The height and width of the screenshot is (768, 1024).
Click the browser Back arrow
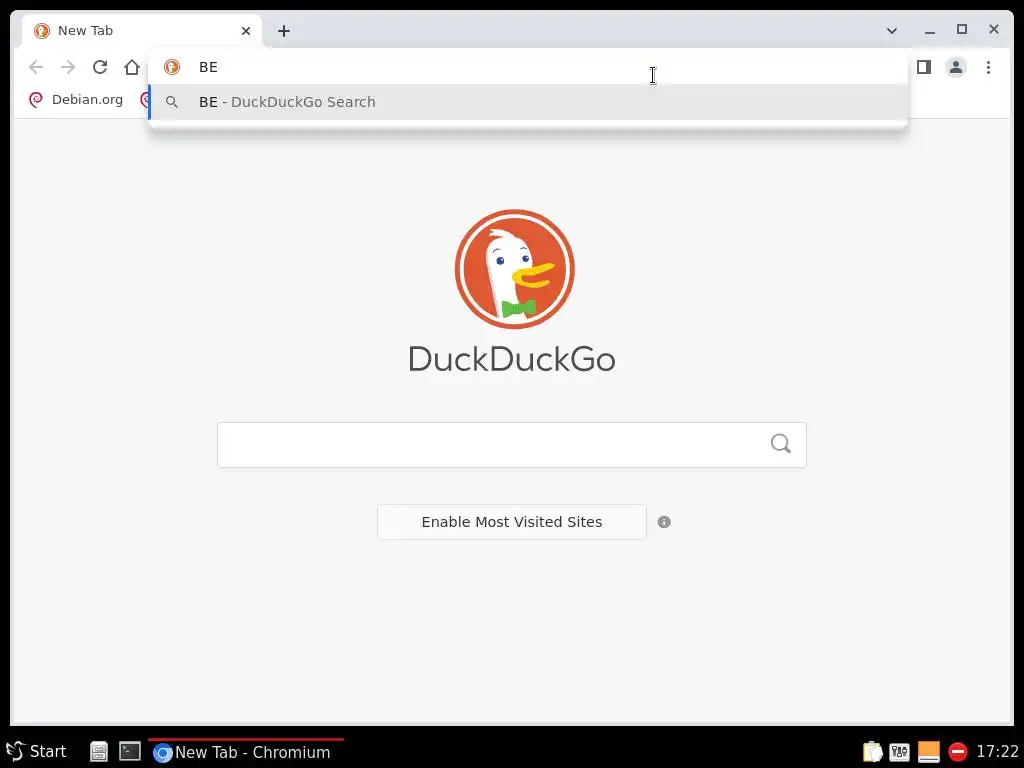pyautogui.click(x=36, y=67)
